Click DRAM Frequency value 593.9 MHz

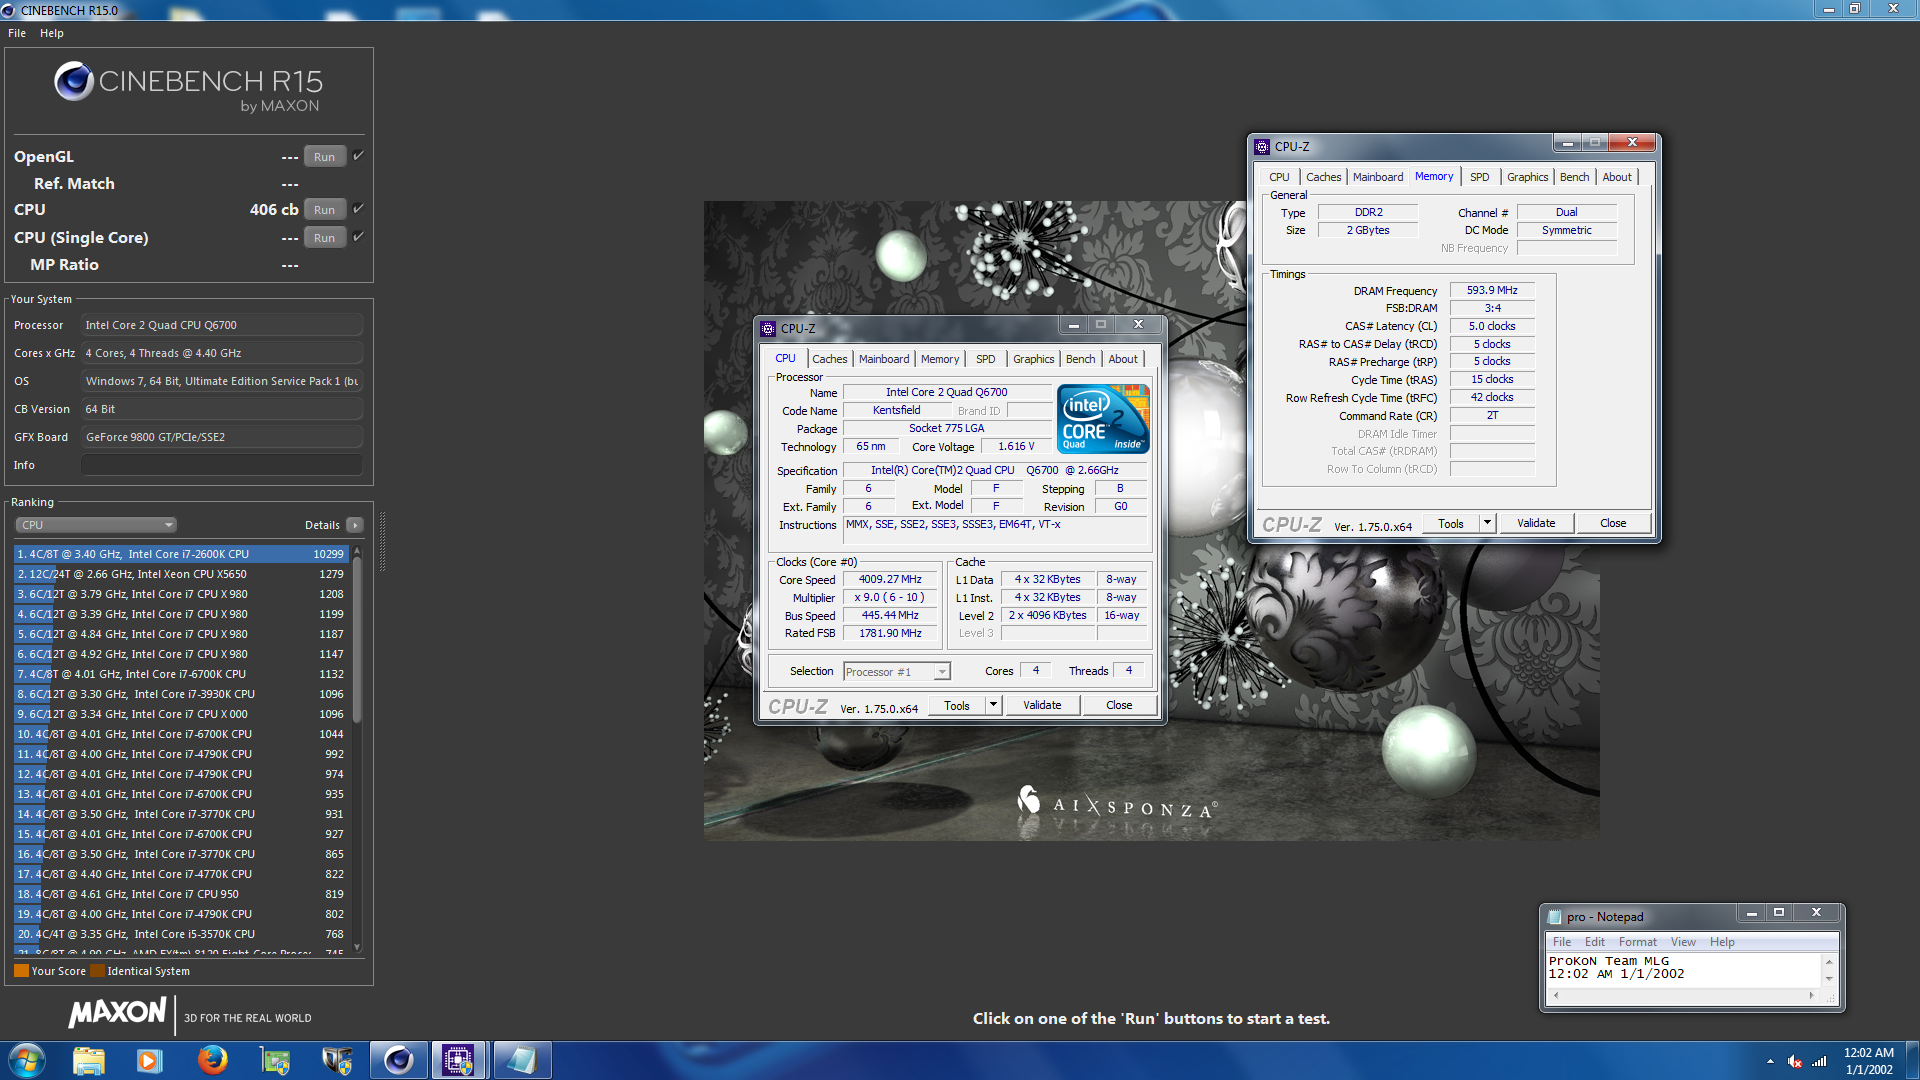click(x=1492, y=291)
